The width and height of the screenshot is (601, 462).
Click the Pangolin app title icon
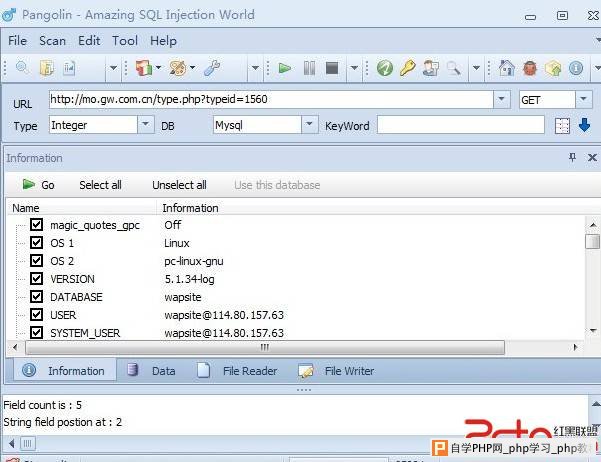tap(9, 15)
